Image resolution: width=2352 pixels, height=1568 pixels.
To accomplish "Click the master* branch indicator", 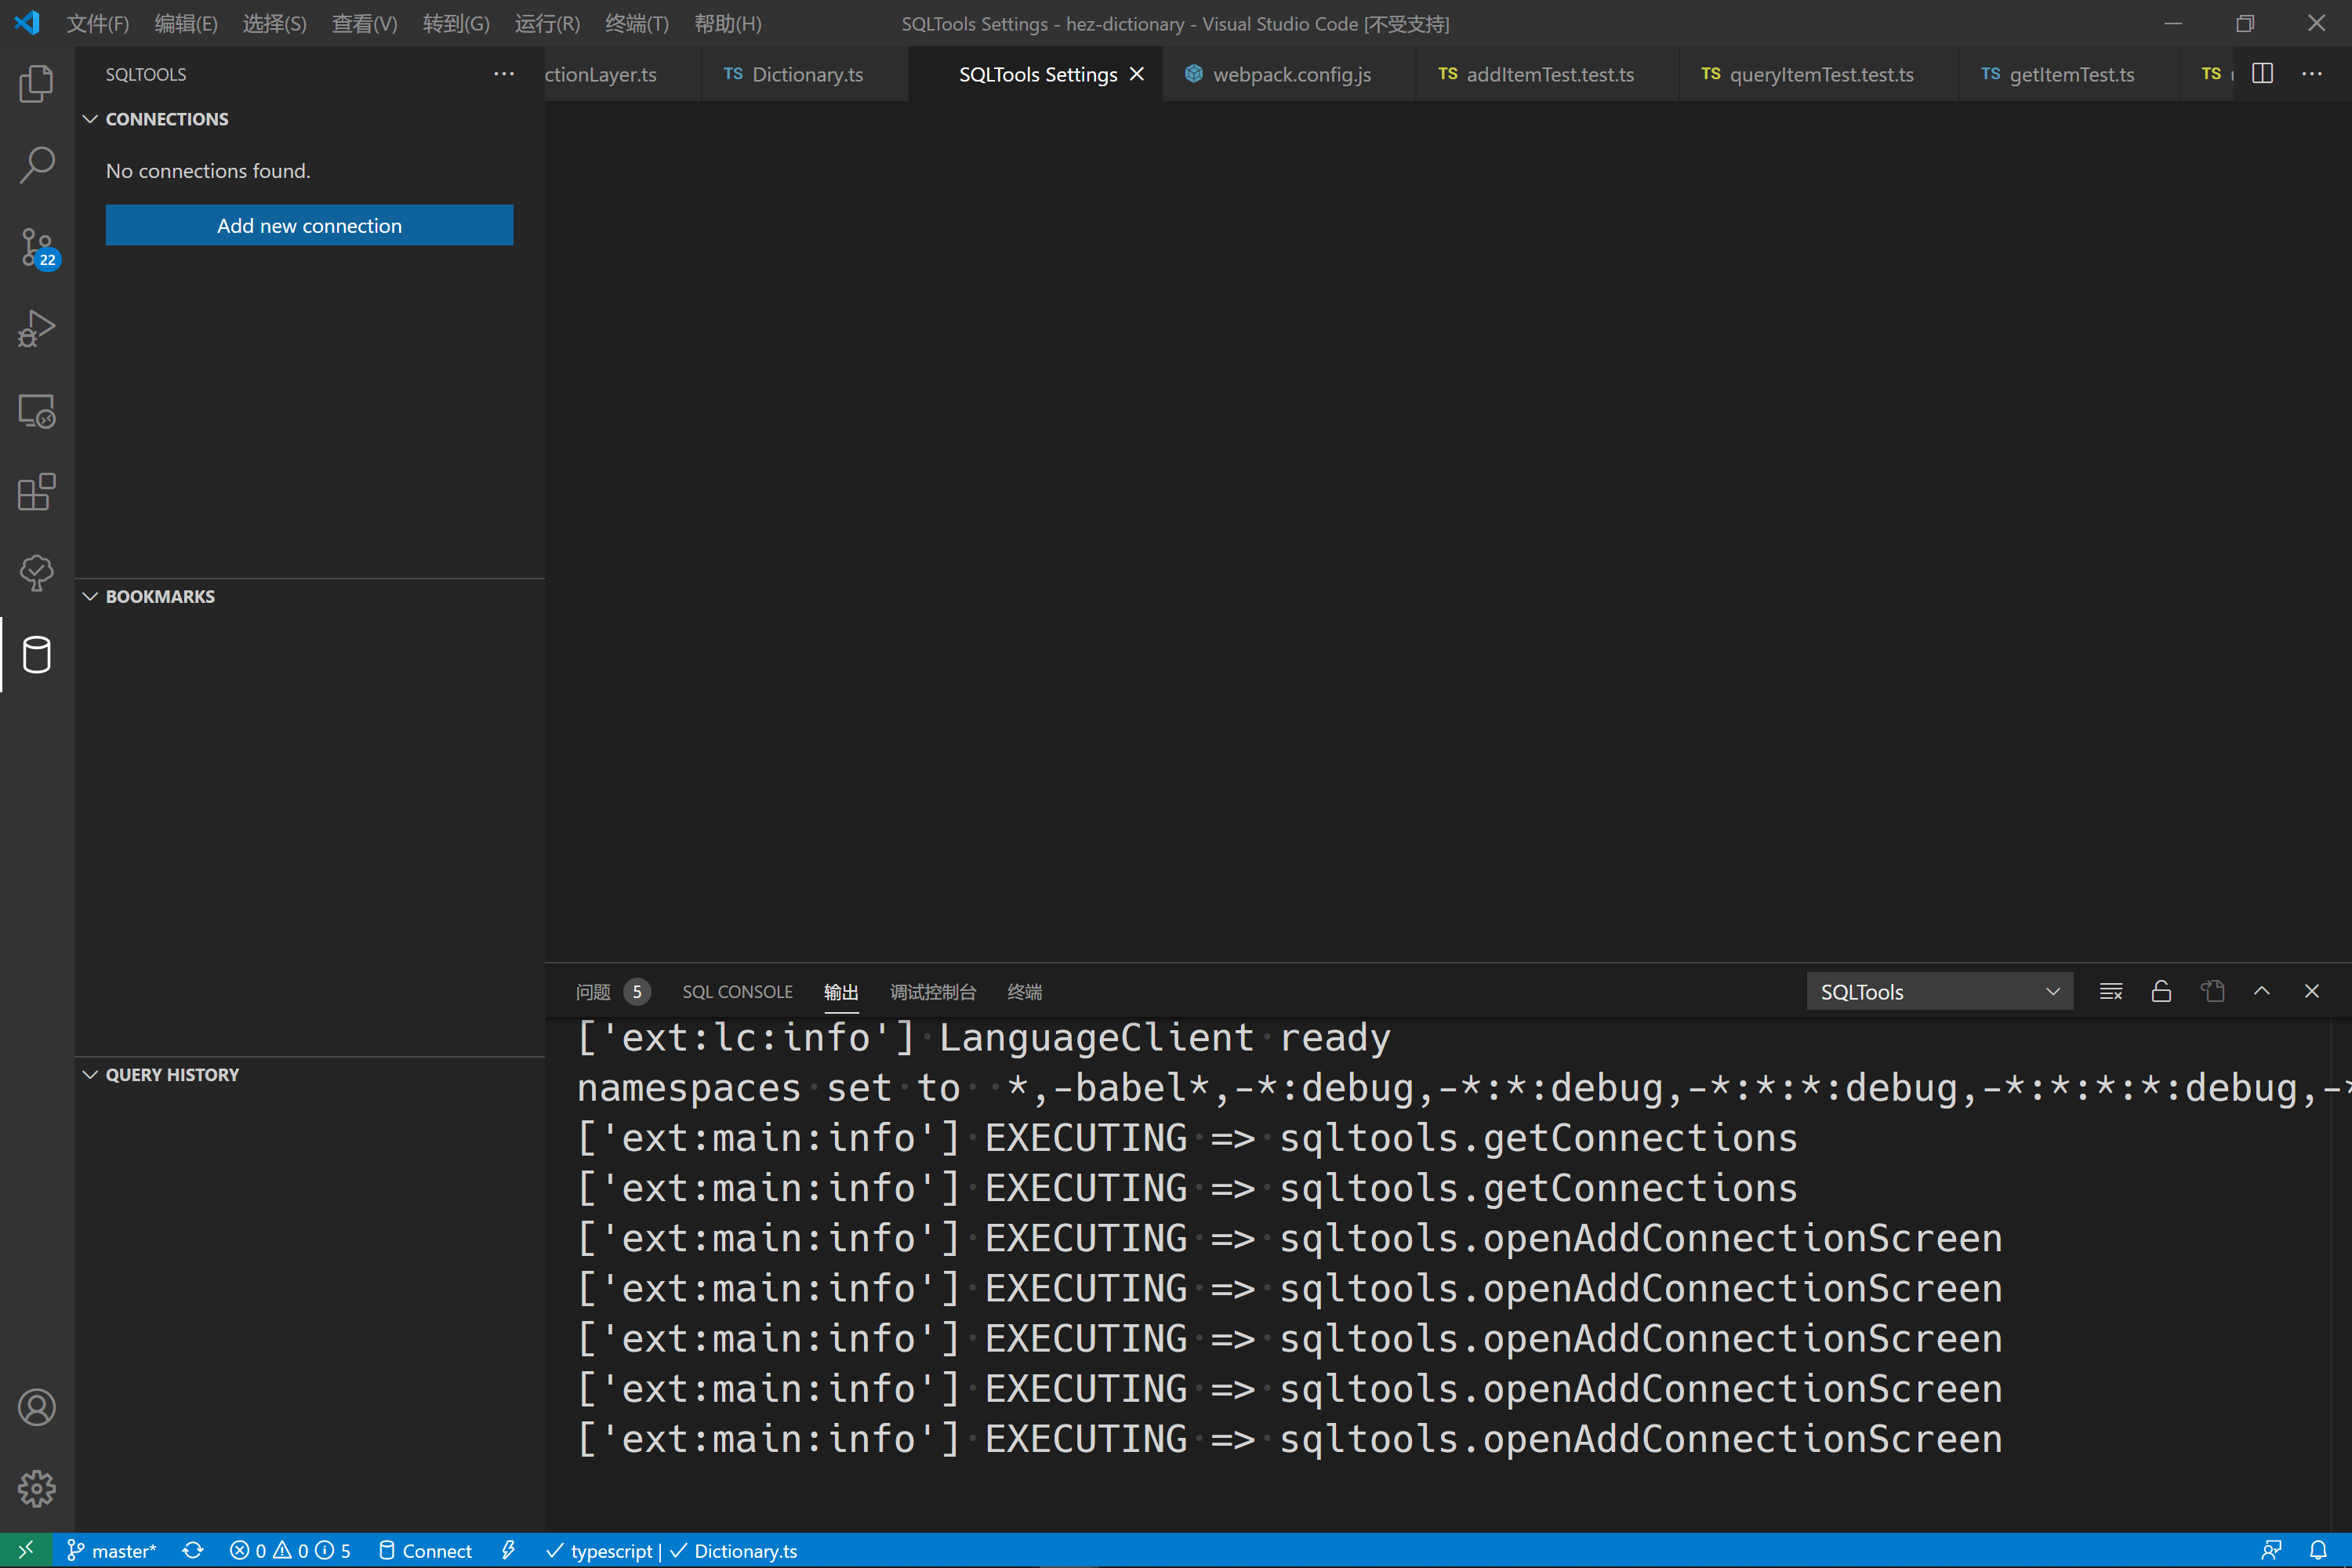I will tap(112, 1550).
